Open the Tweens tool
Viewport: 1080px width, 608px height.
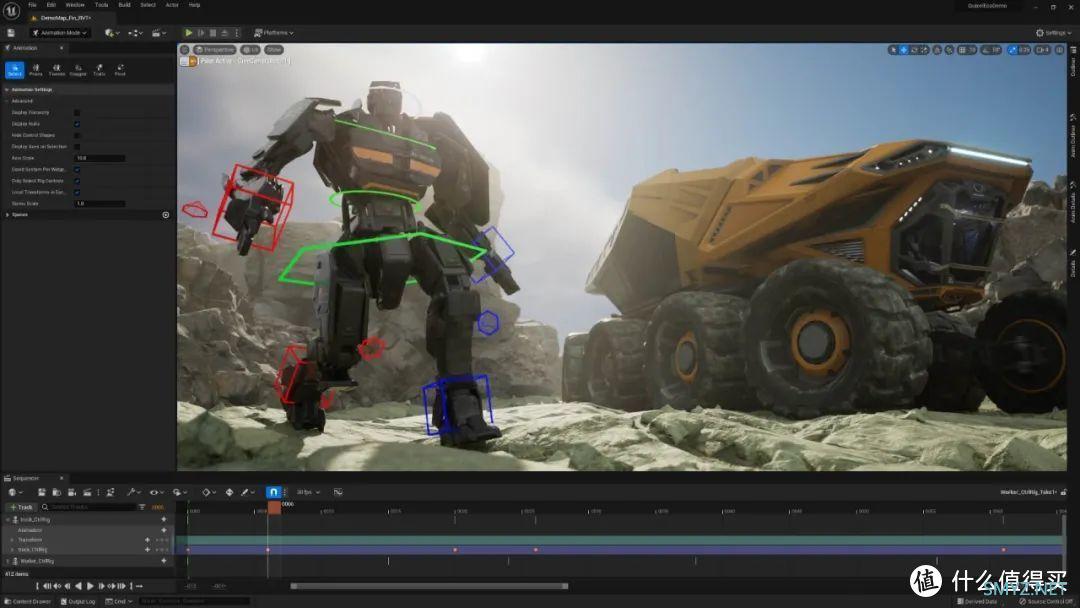(x=57, y=70)
